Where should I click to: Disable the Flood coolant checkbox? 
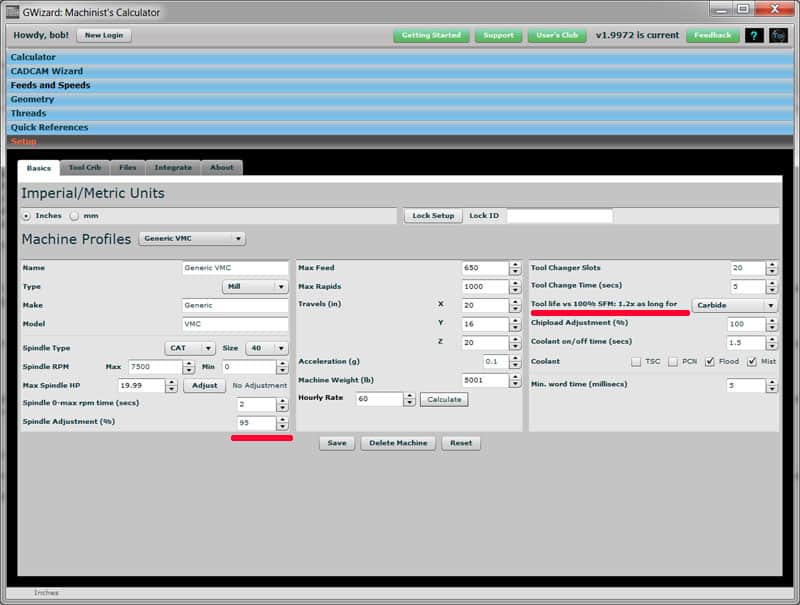point(710,362)
